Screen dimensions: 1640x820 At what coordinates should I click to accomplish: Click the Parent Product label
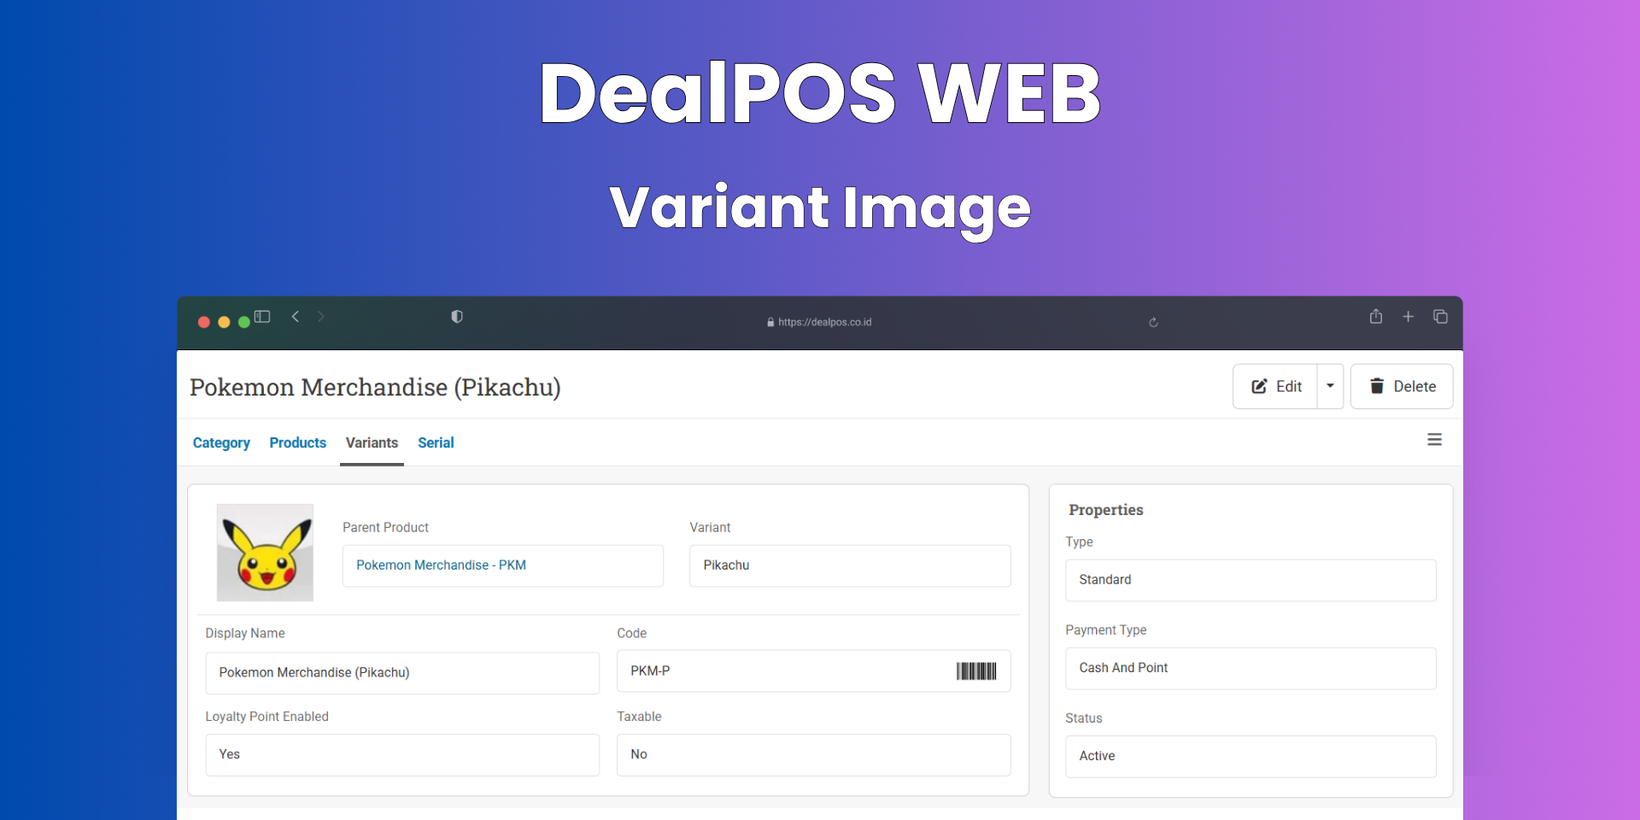coord(385,527)
